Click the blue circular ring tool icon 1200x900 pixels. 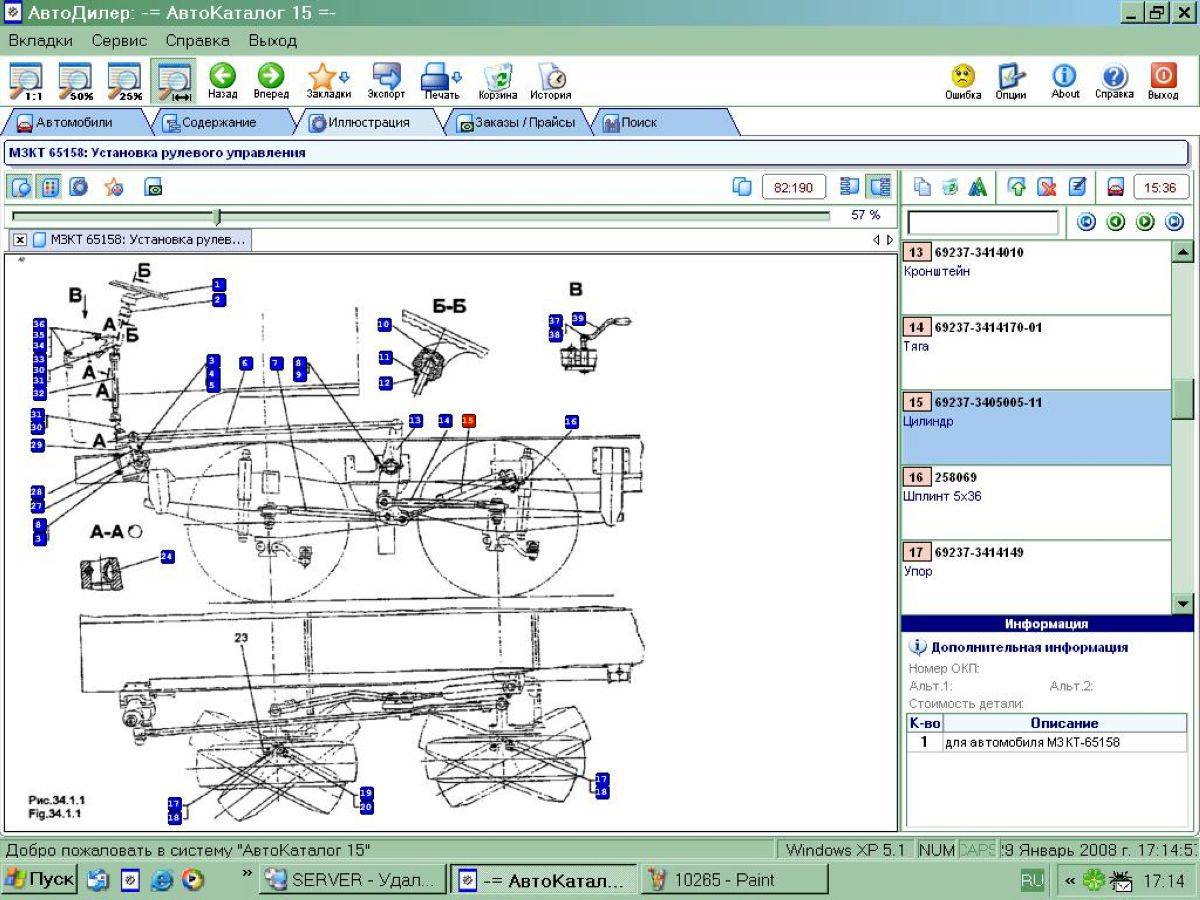tap(79, 187)
